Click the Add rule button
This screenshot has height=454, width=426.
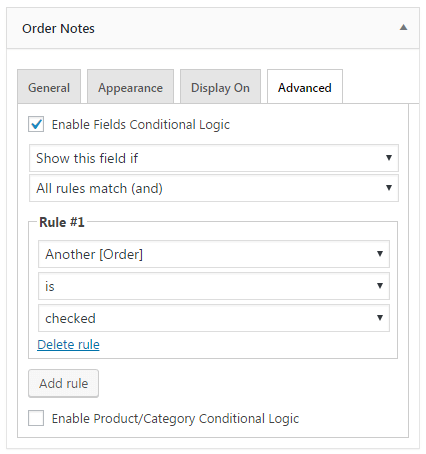click(x=63, y=383)
